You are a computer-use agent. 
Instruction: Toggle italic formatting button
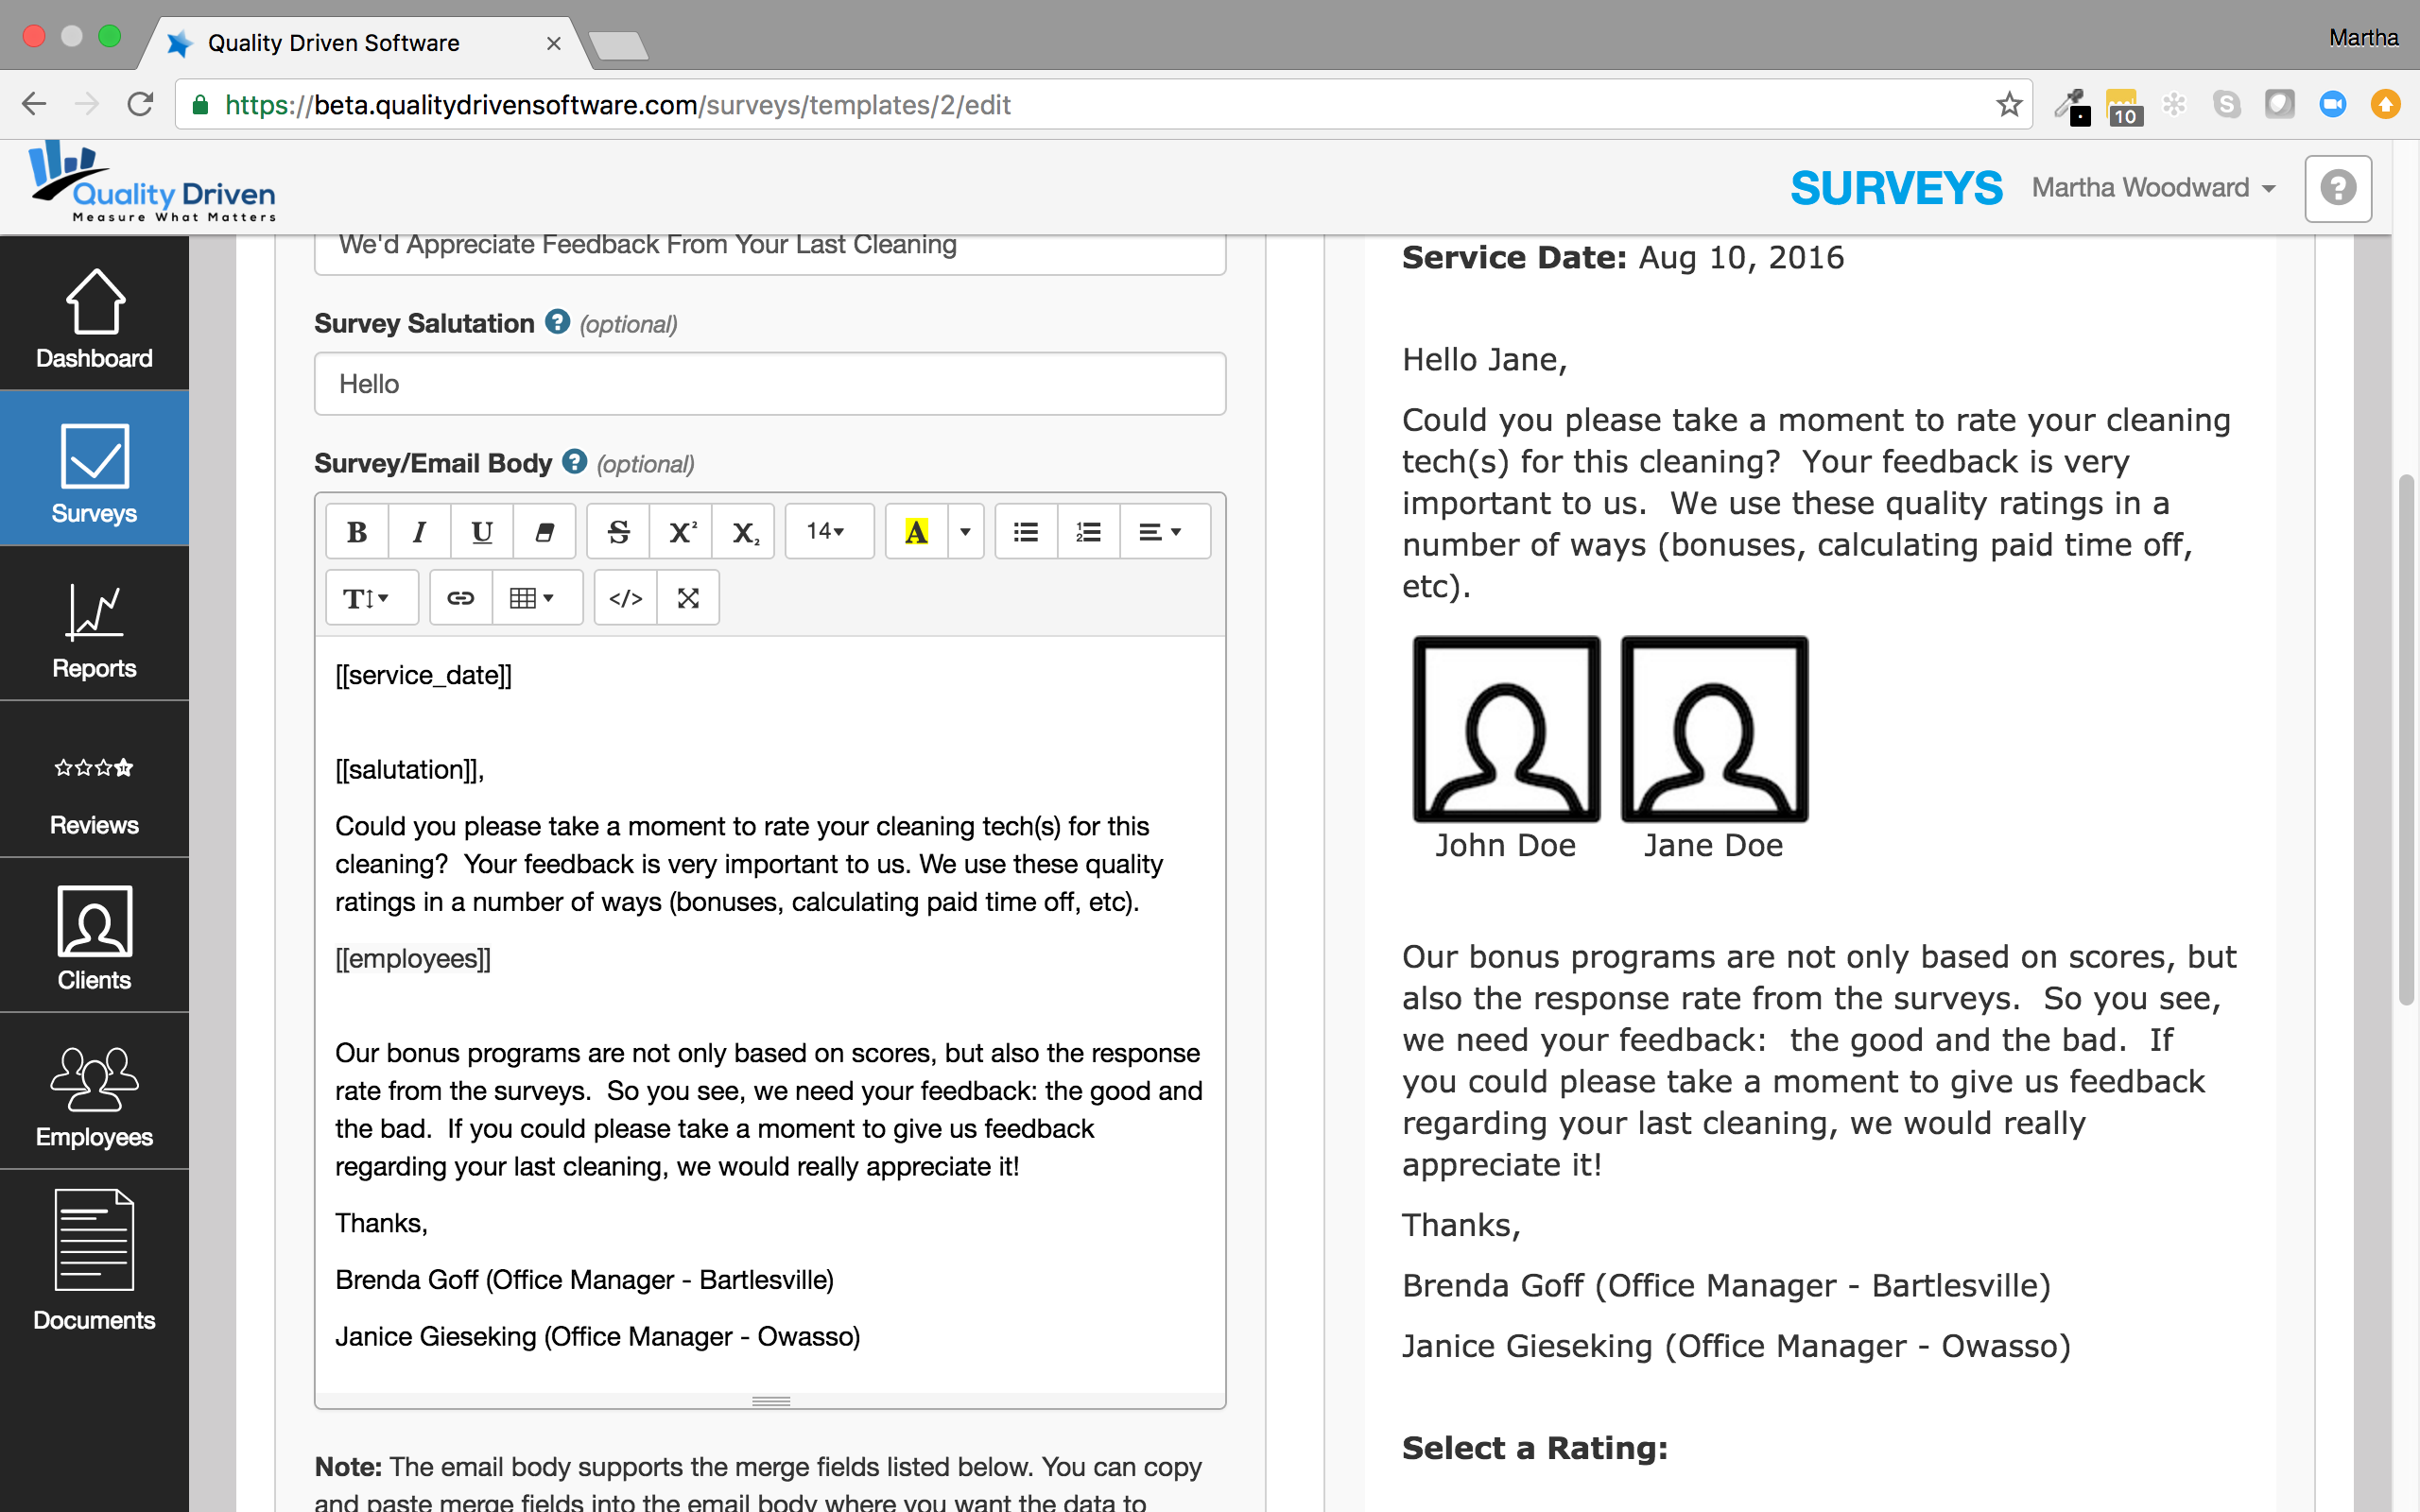pyautogui.click(x=419, y=532)
